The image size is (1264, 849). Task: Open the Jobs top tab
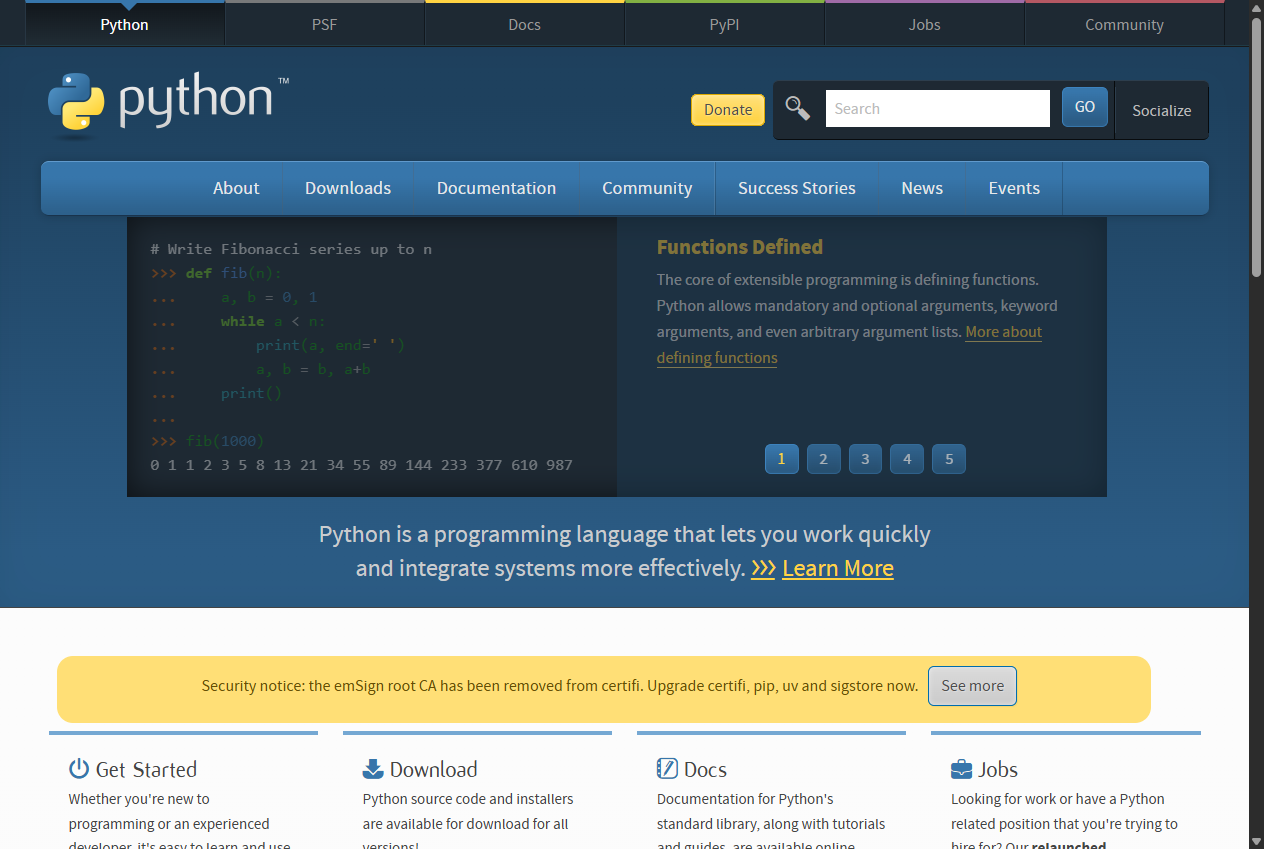925,24
